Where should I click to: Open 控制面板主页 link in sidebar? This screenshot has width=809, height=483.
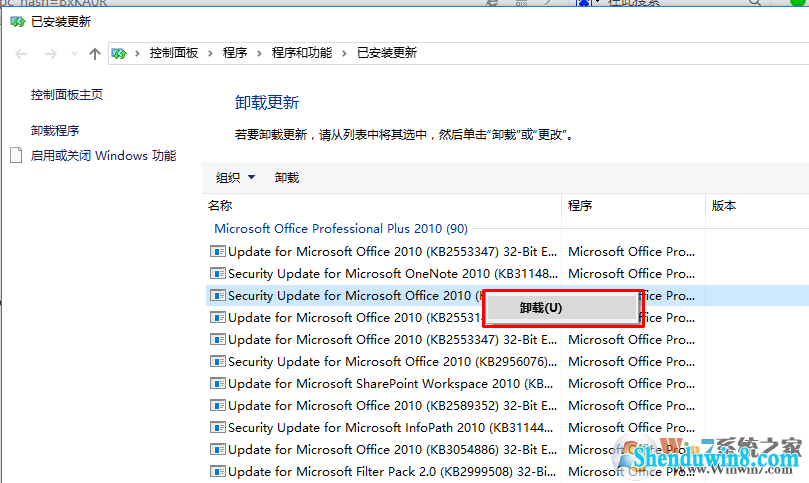tap(67, 95)
